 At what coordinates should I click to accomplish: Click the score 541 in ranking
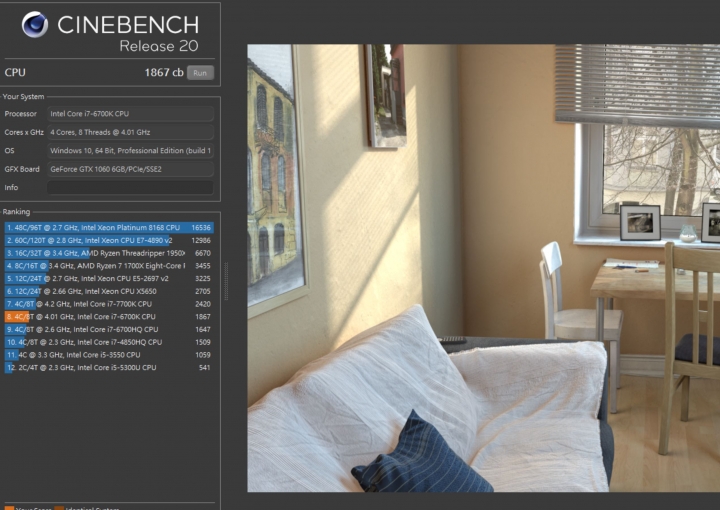pos(205,368)
